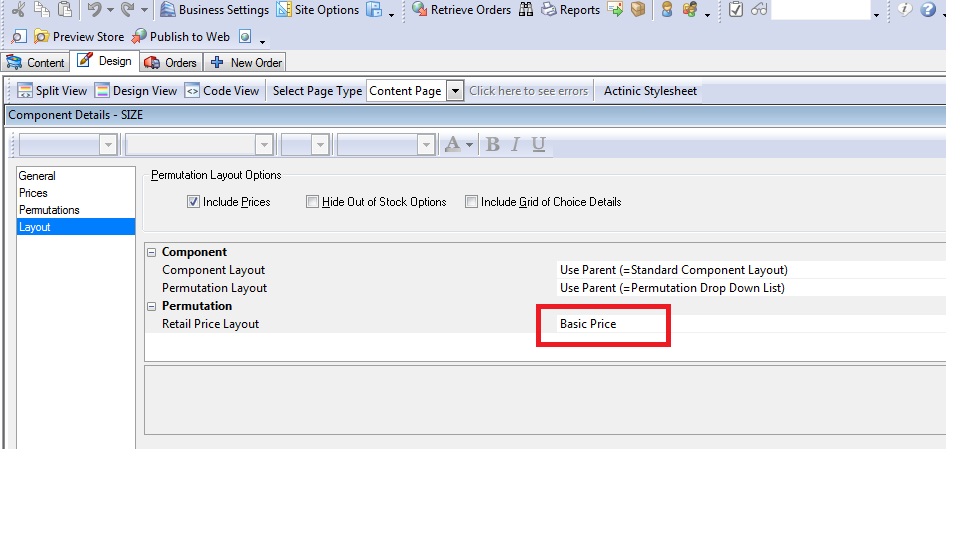Click the Publish to Web icon
The width and height of the screenshot is (960, 540).
(139, 37)
